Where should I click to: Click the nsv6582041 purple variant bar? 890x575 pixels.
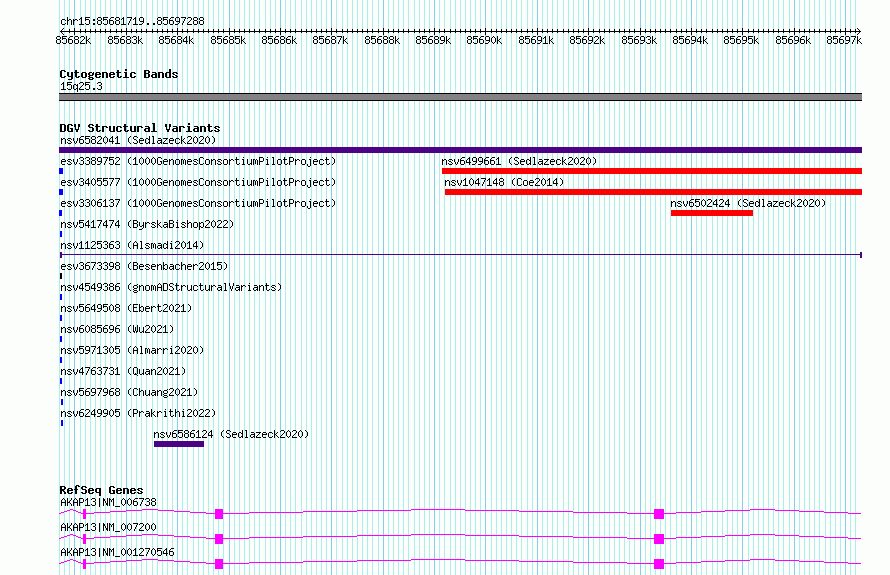click(x=460, y=150)
